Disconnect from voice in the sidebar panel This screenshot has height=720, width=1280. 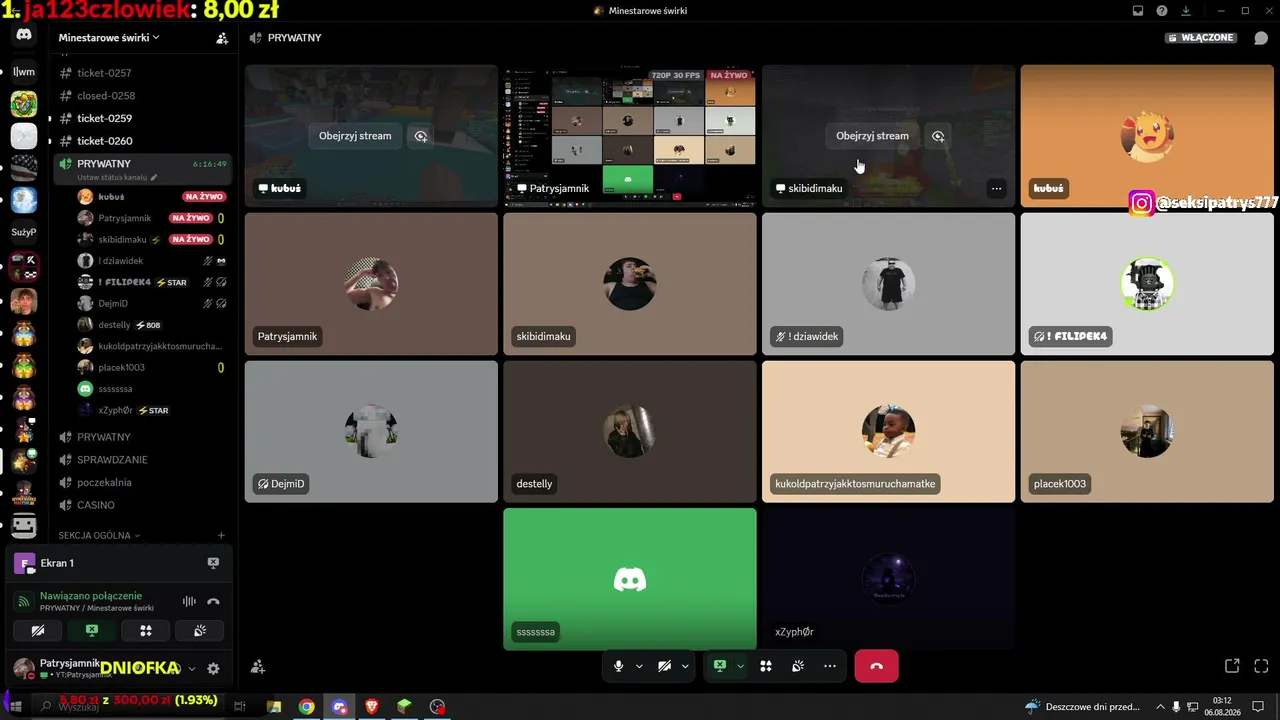tap(213, 601)
